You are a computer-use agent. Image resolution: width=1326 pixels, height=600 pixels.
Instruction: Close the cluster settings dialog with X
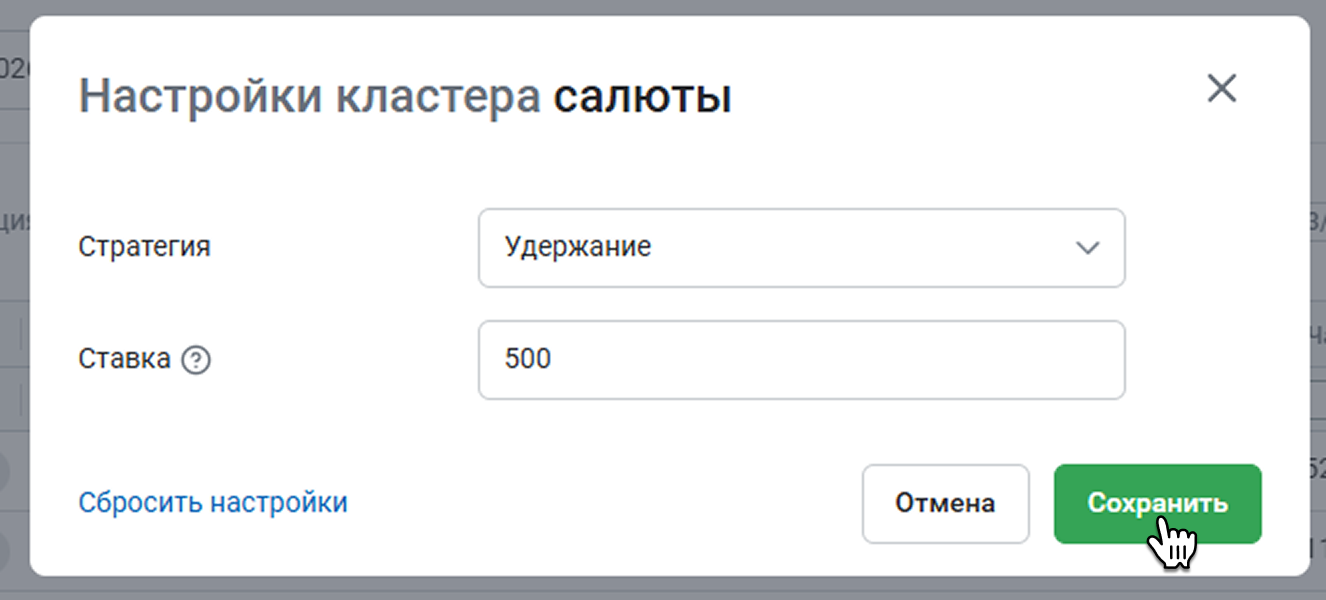tap(1221, 89)
